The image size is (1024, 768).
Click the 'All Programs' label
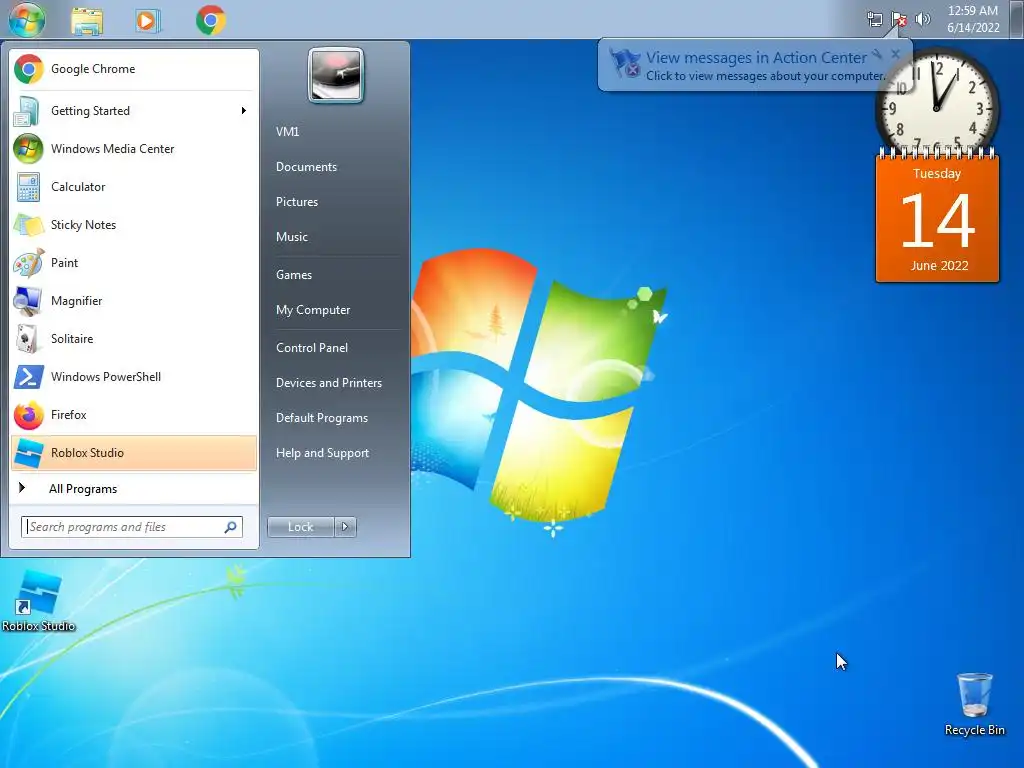[83, 489]
